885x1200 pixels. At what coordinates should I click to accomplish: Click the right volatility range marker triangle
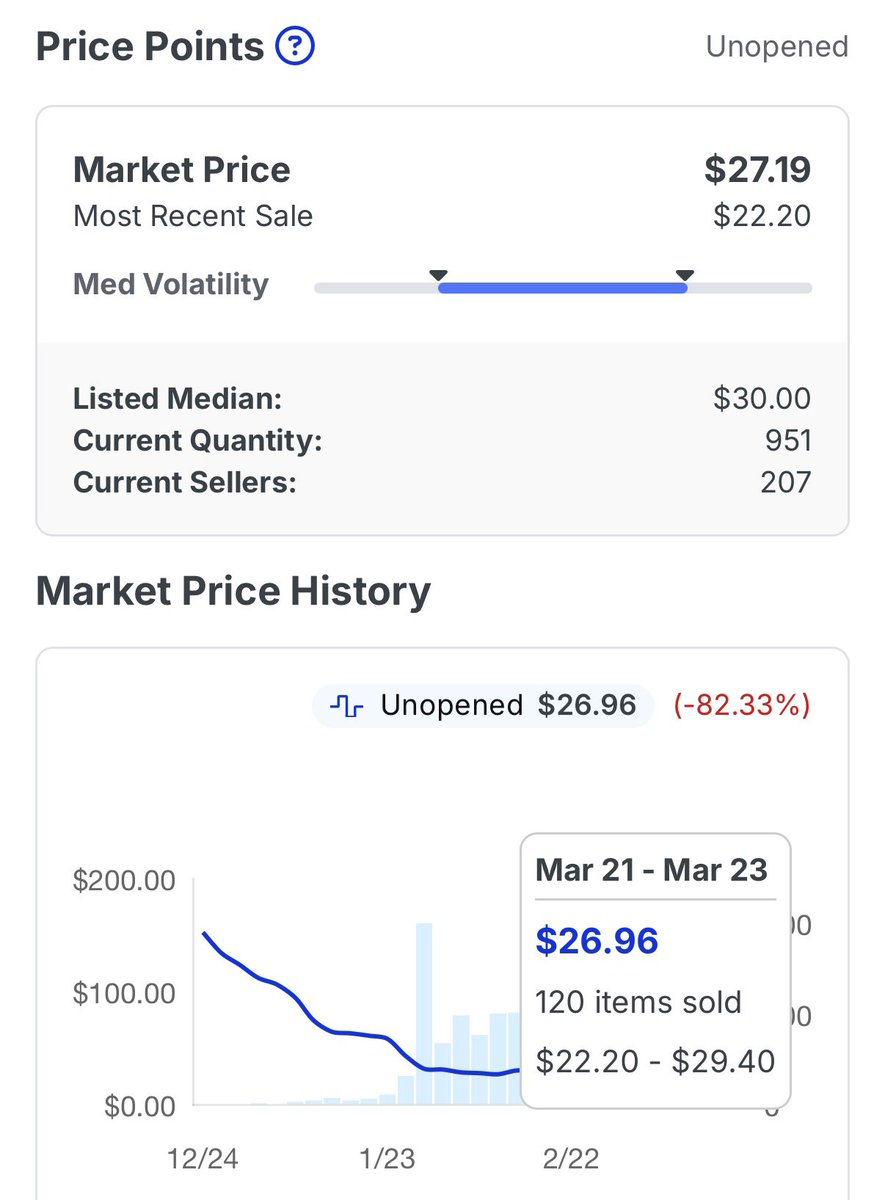(x=685, y=276)
